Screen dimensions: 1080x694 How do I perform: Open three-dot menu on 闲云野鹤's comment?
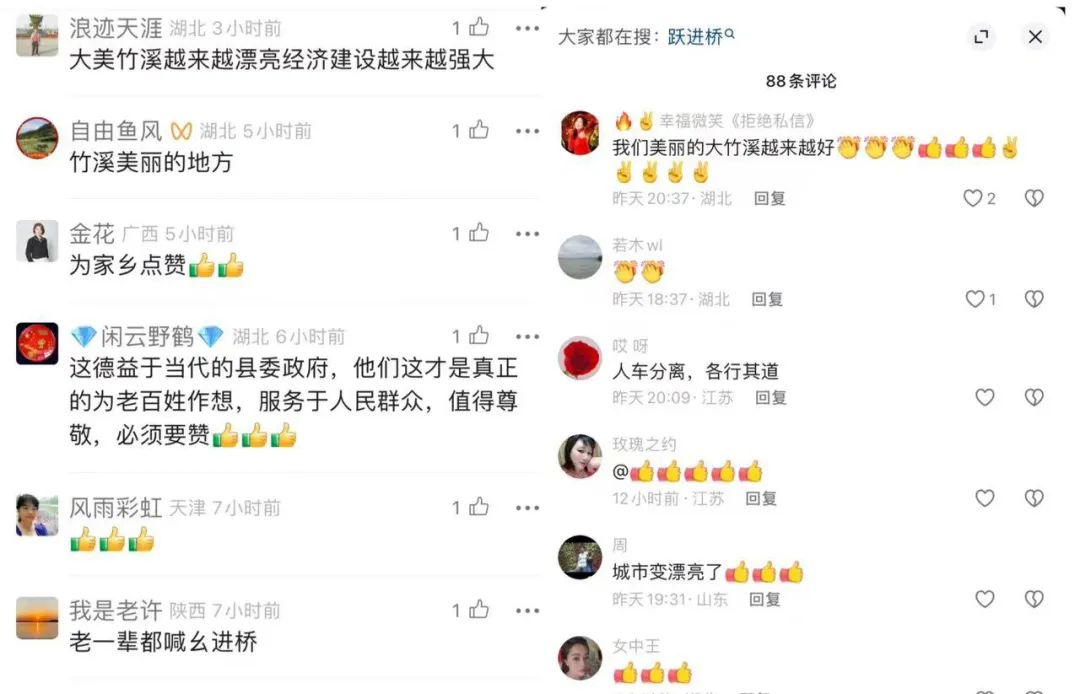(x=527, y=336)
